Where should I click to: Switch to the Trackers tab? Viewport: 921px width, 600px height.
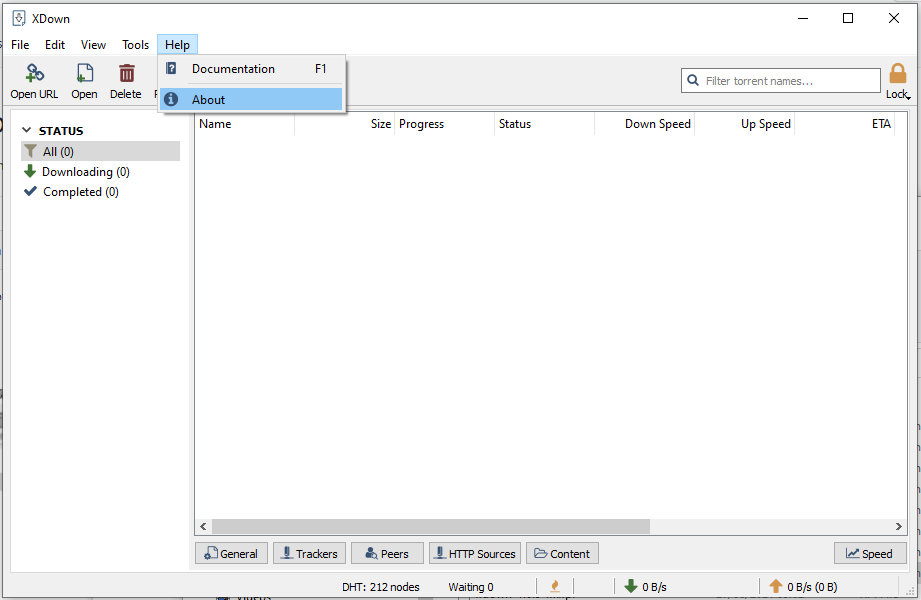tap(309, 553)
